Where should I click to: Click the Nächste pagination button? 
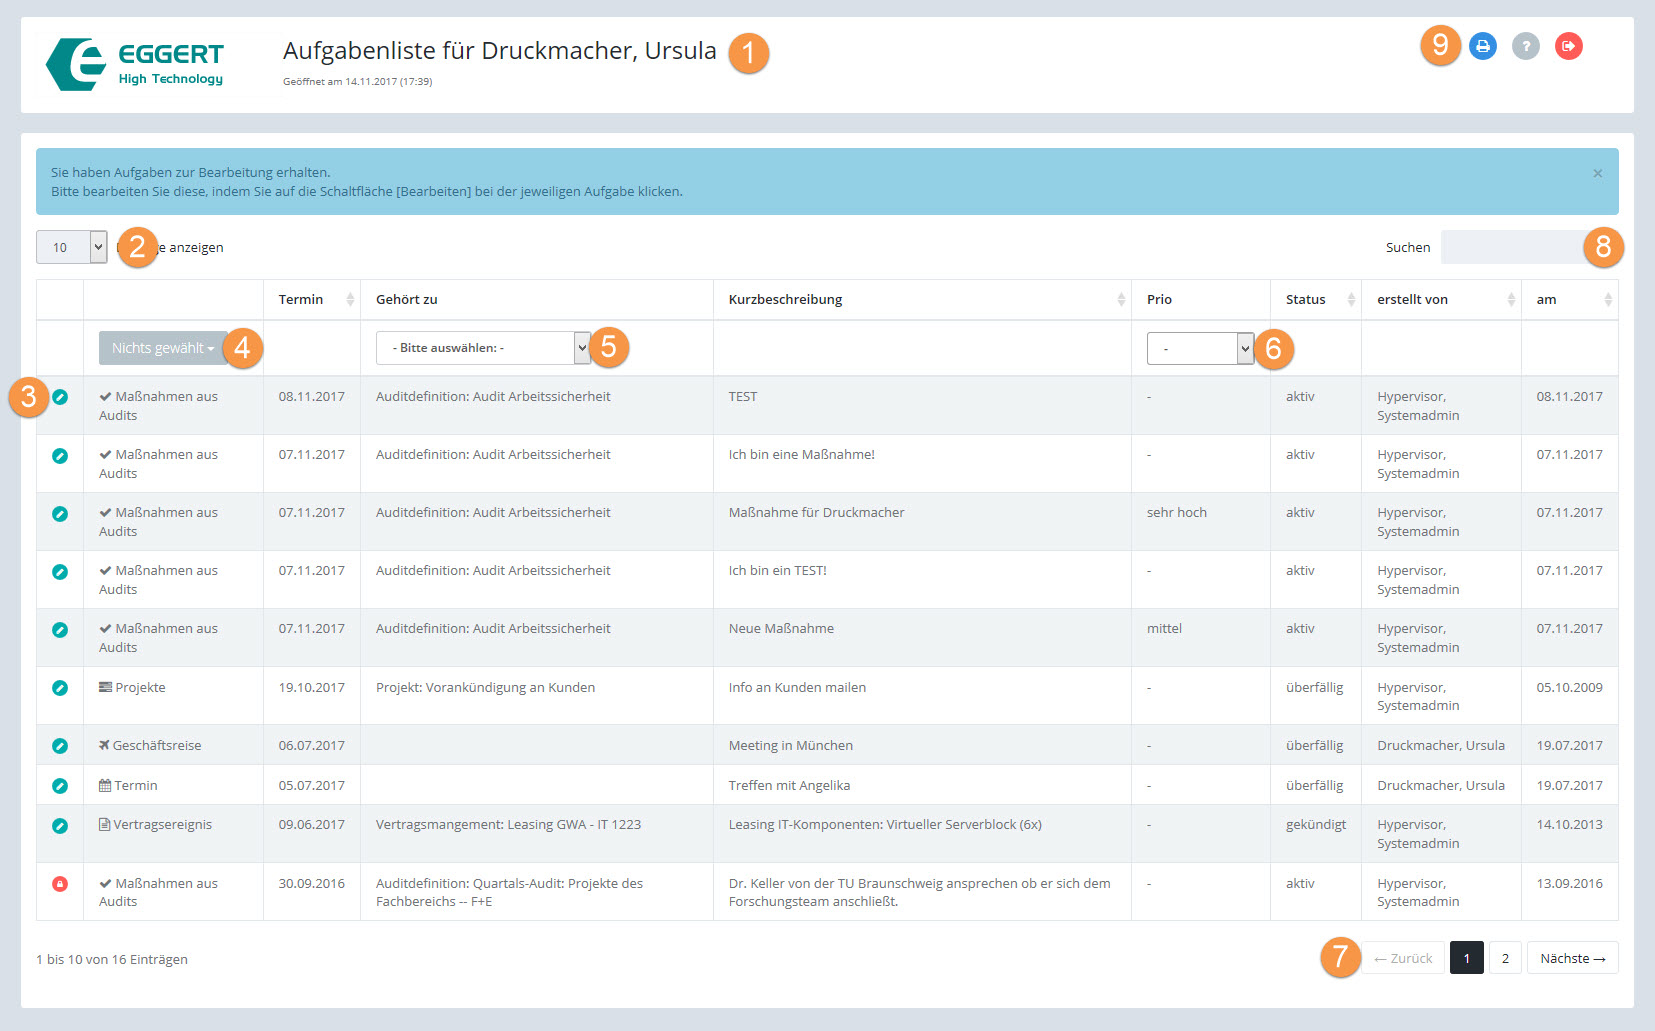(x=1572, y=958)
